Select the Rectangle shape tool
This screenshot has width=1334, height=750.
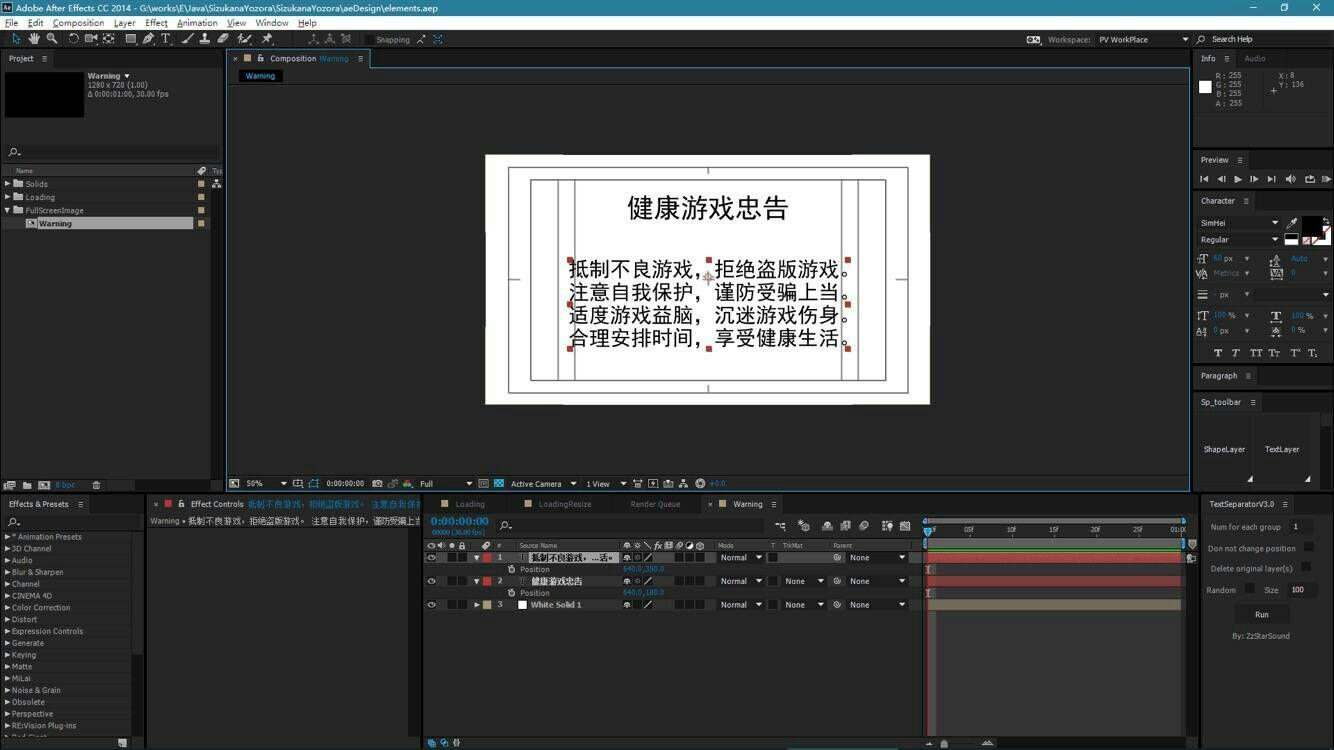130,39
